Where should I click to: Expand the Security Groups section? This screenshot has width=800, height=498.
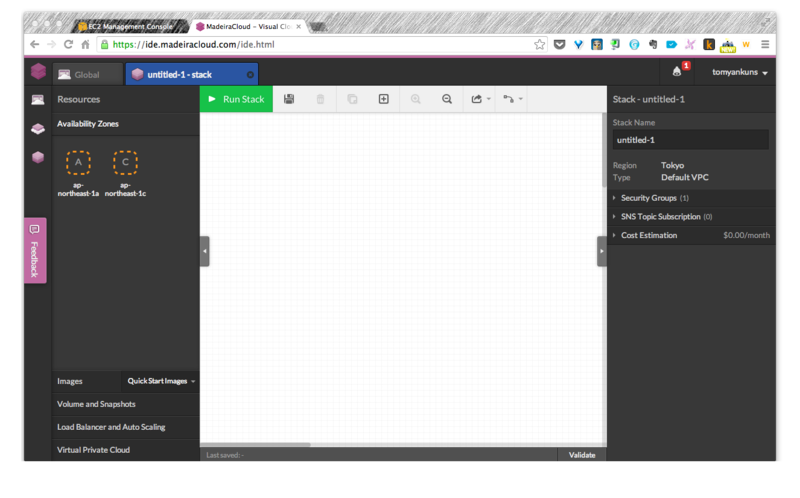coord(691,198)
